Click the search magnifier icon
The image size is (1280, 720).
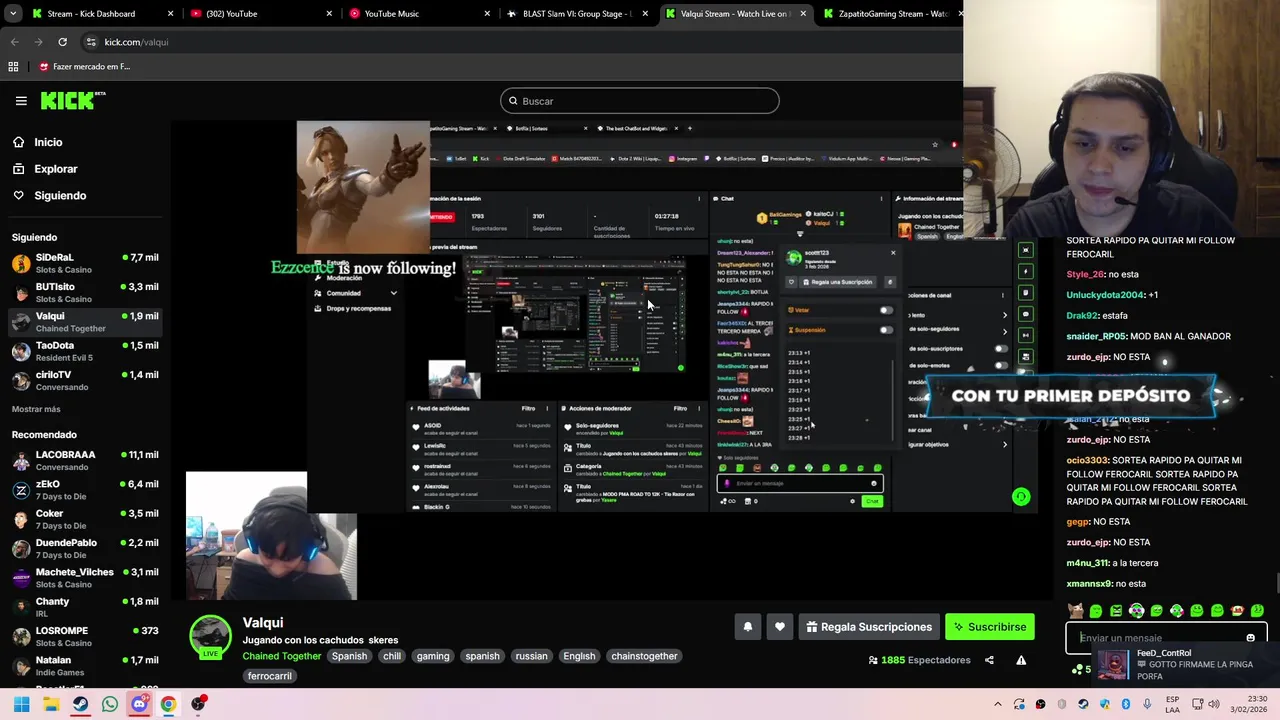point(513,101)
